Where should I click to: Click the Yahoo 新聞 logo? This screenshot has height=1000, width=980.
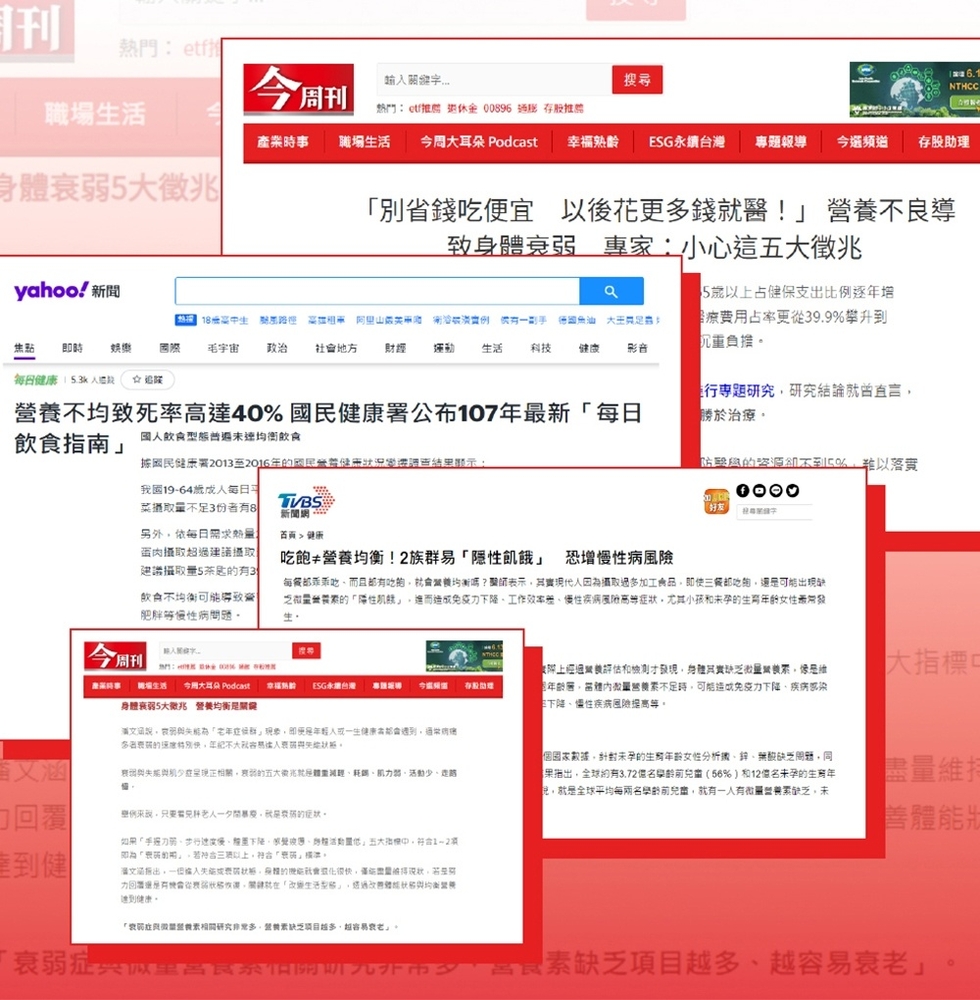pyautogui.click(x=67, y=291)
